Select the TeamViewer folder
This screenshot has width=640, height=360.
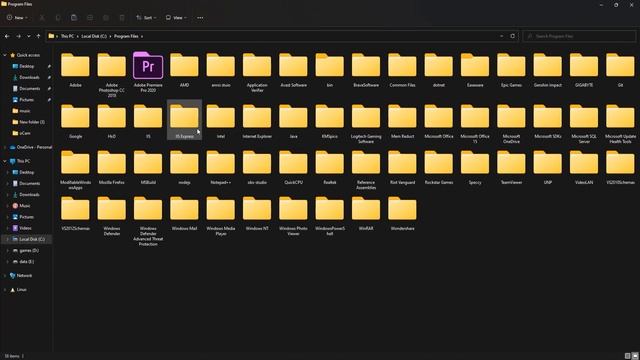pos(511,167)
